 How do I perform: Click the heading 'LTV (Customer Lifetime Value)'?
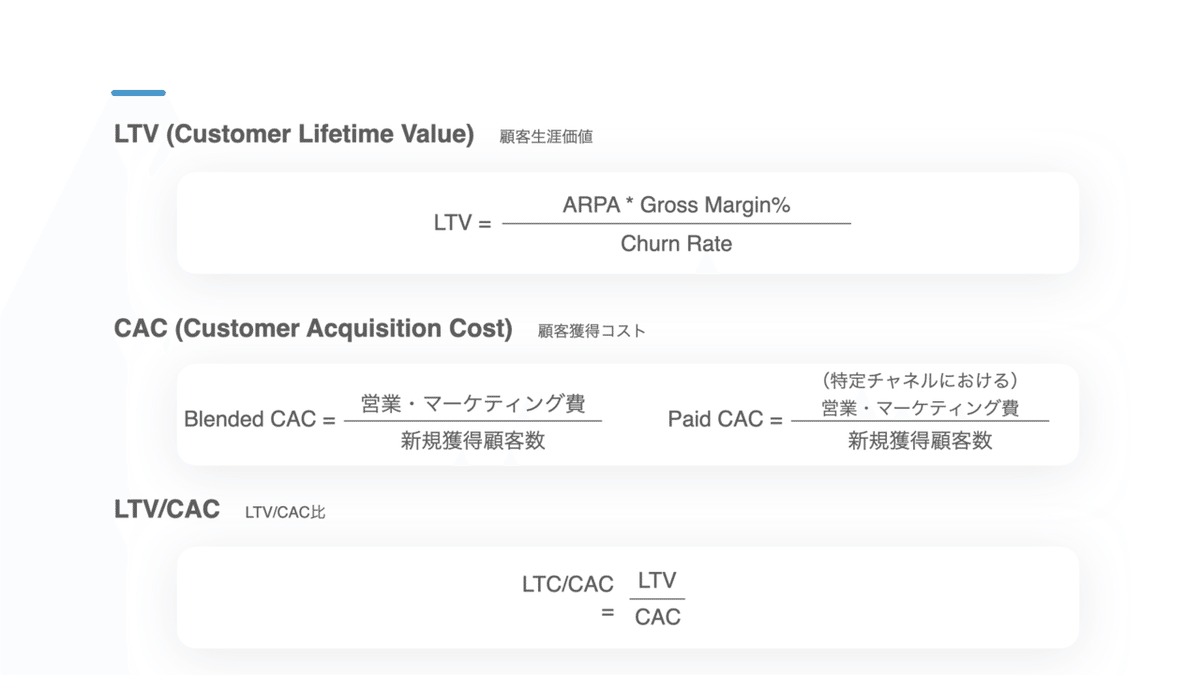click(x=294, y=134)
